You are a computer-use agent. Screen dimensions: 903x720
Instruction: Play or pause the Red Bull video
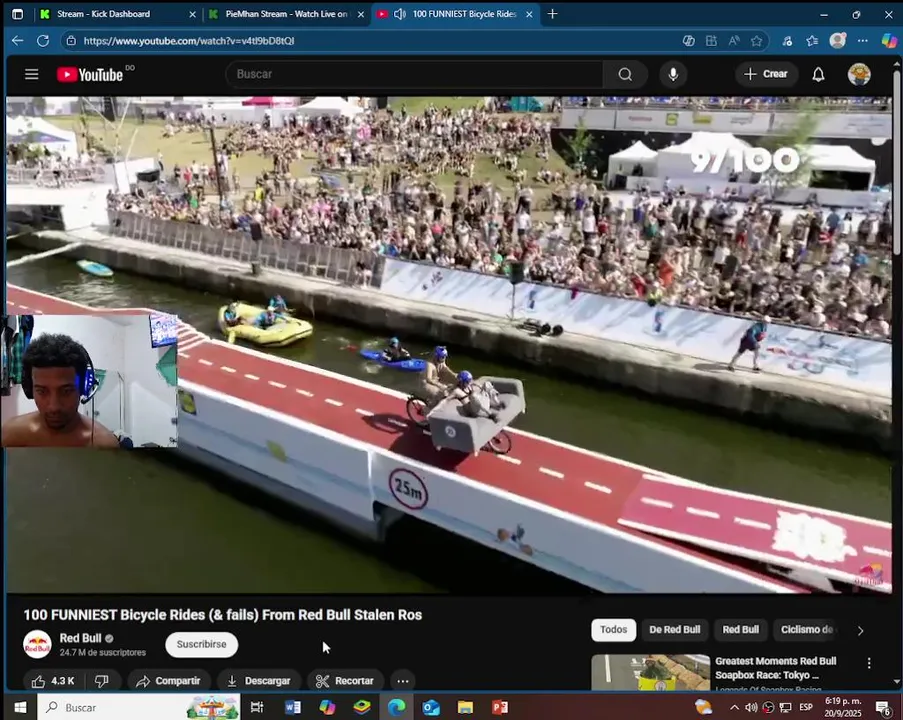[449, 344]
